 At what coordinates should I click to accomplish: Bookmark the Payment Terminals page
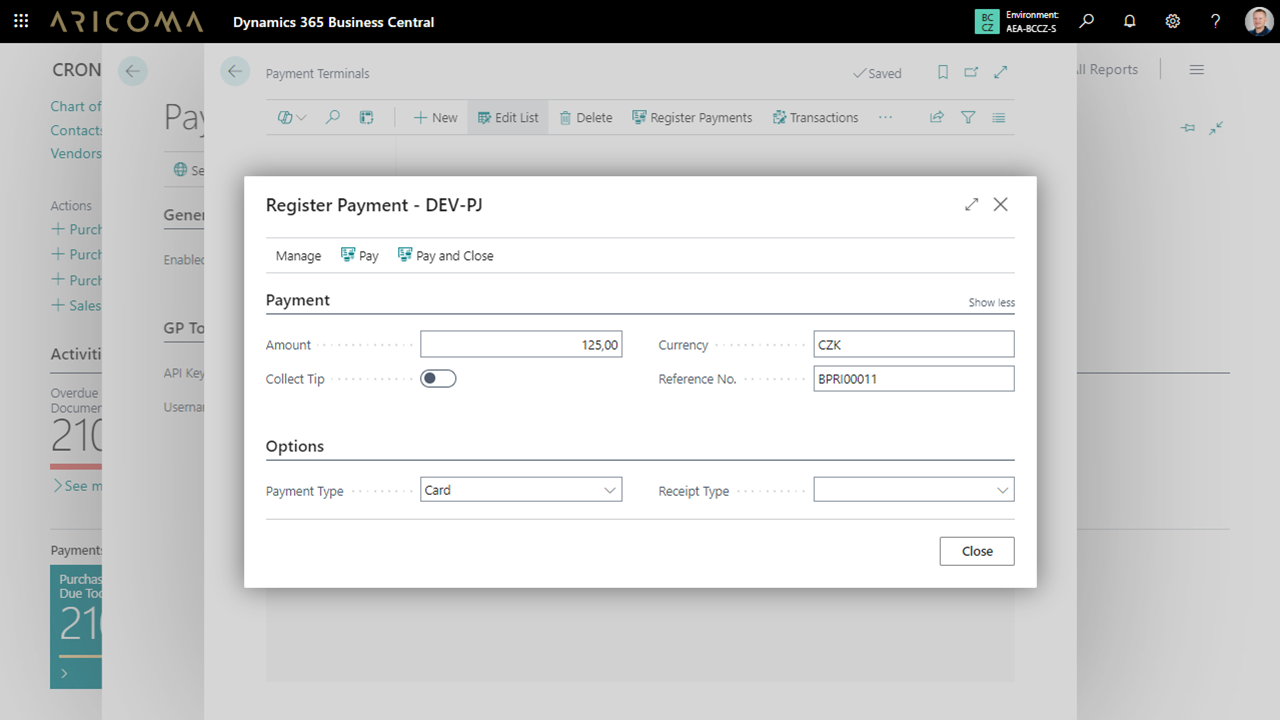(x=943, y=72)
